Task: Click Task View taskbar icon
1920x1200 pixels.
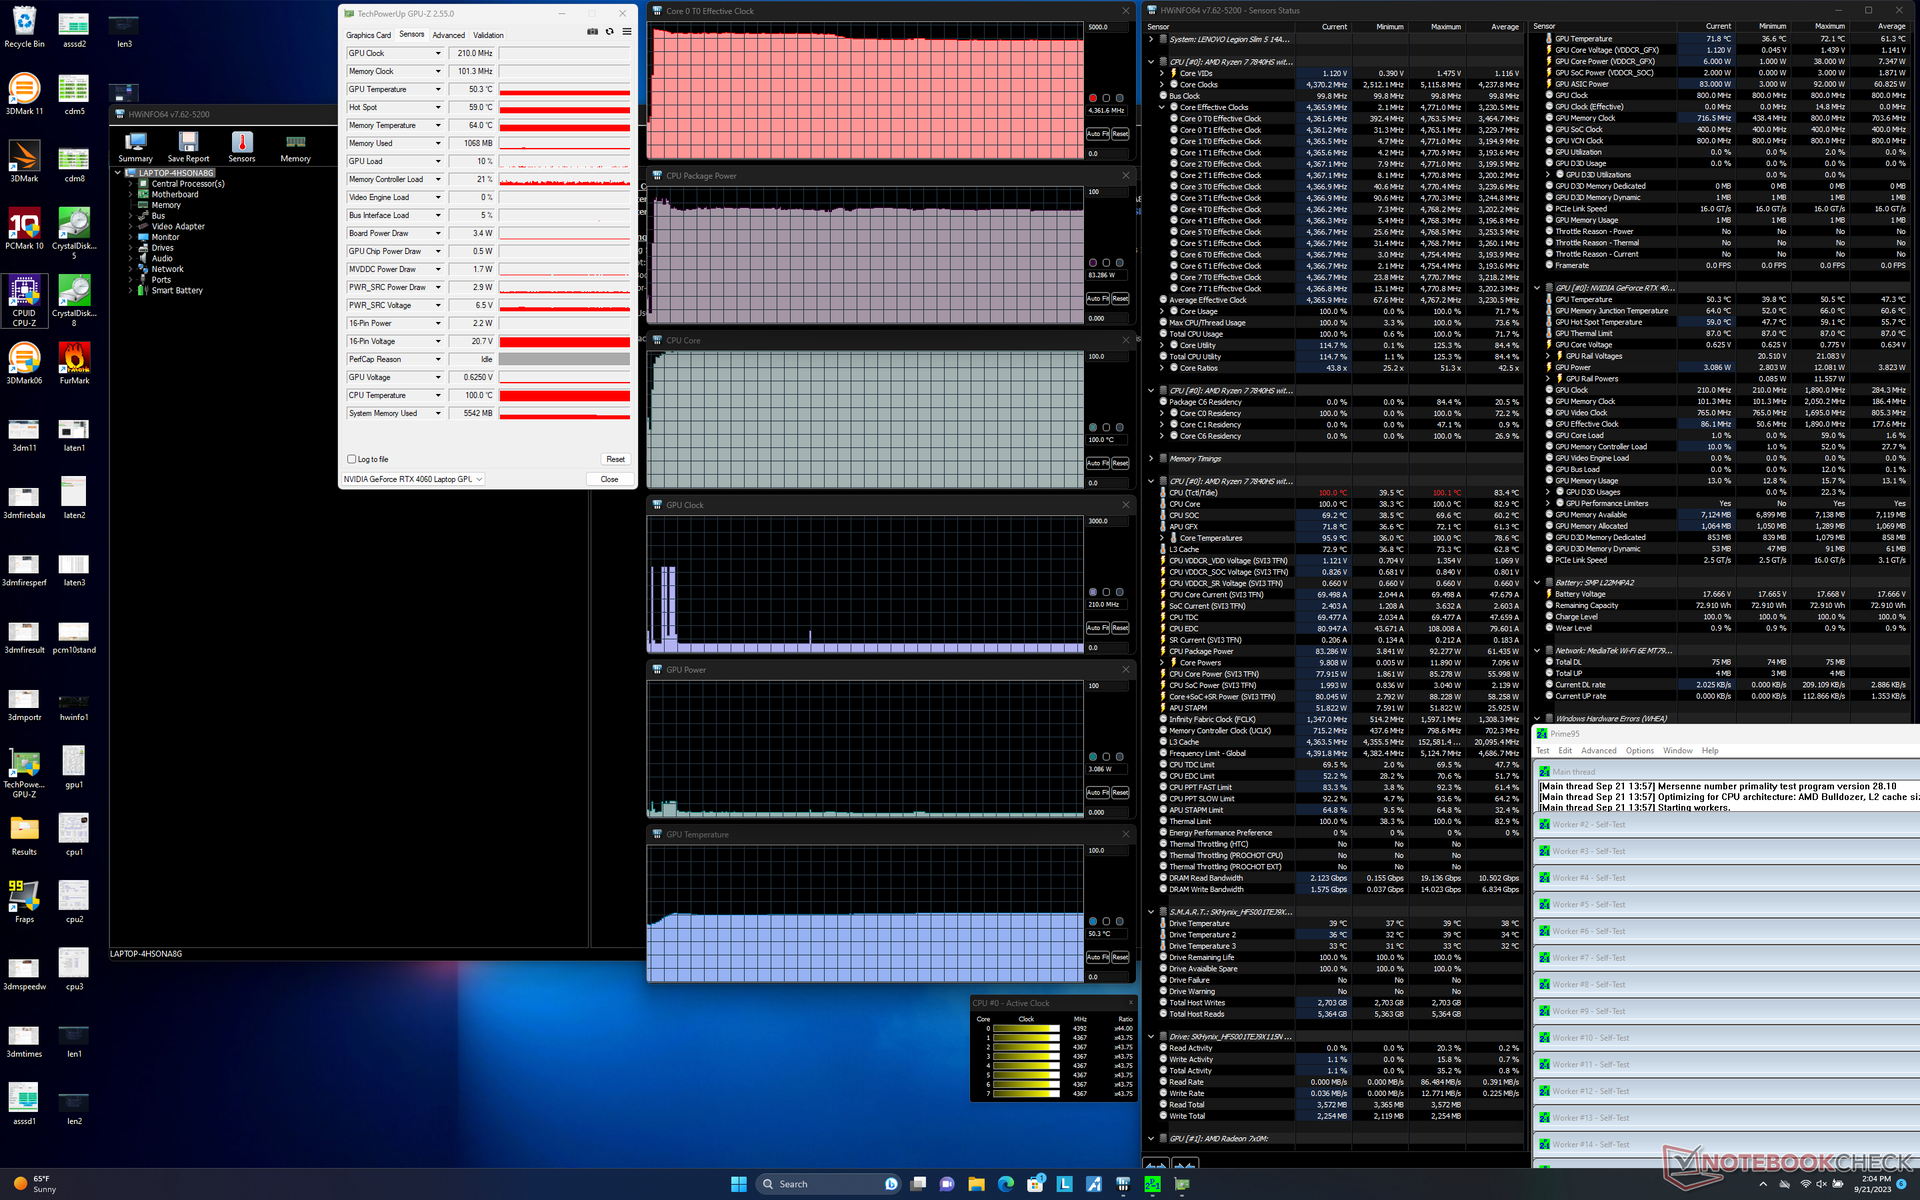Action: pyautogui.click(x=917, y=1184)
